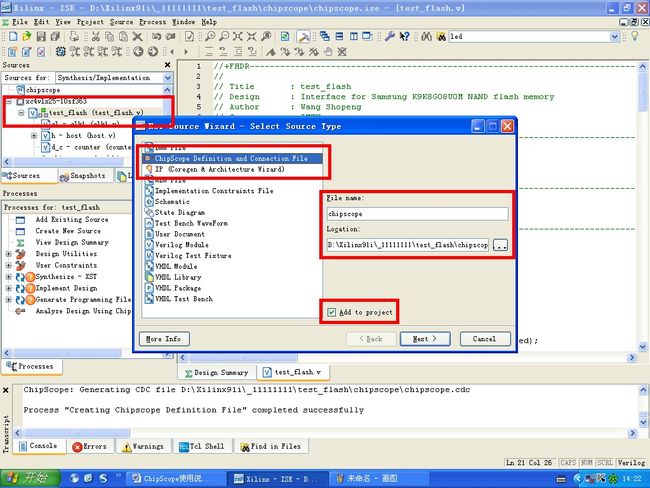Click the browse ... location button
650x488 pixels.
point(500,245)
